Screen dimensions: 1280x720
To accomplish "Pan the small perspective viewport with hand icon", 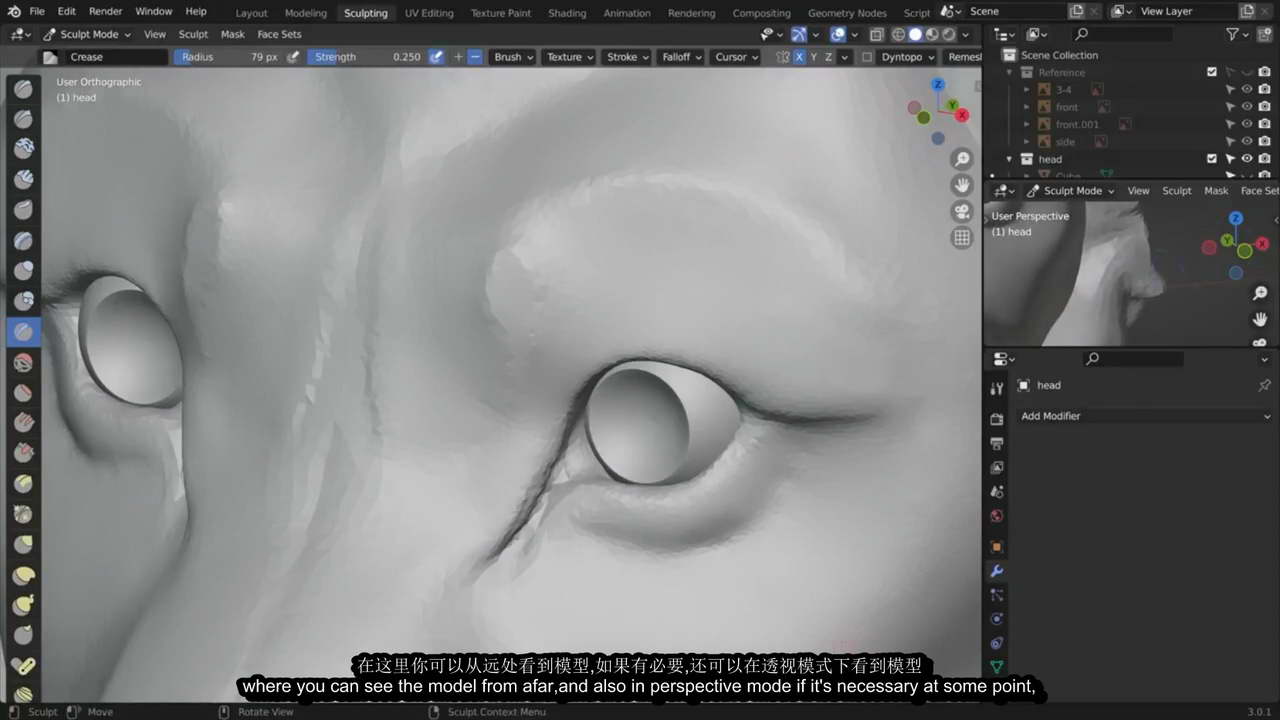I will coord(1261,319).
